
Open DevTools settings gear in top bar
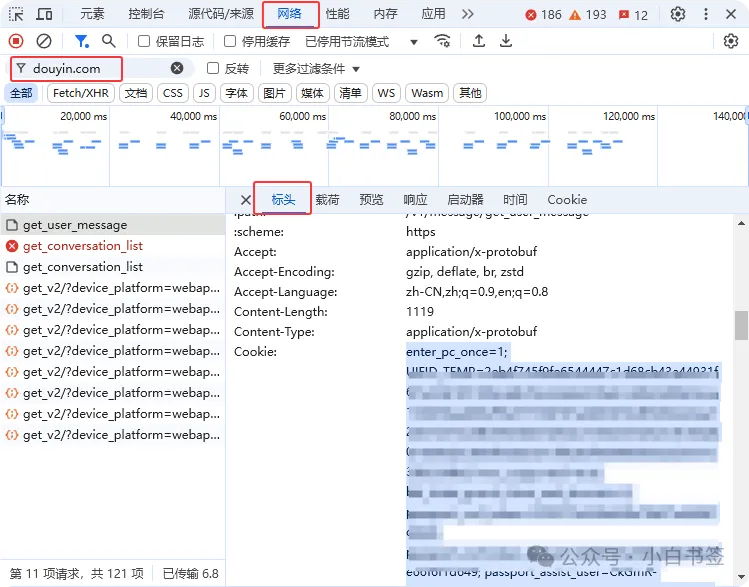(x=678, y=14)
